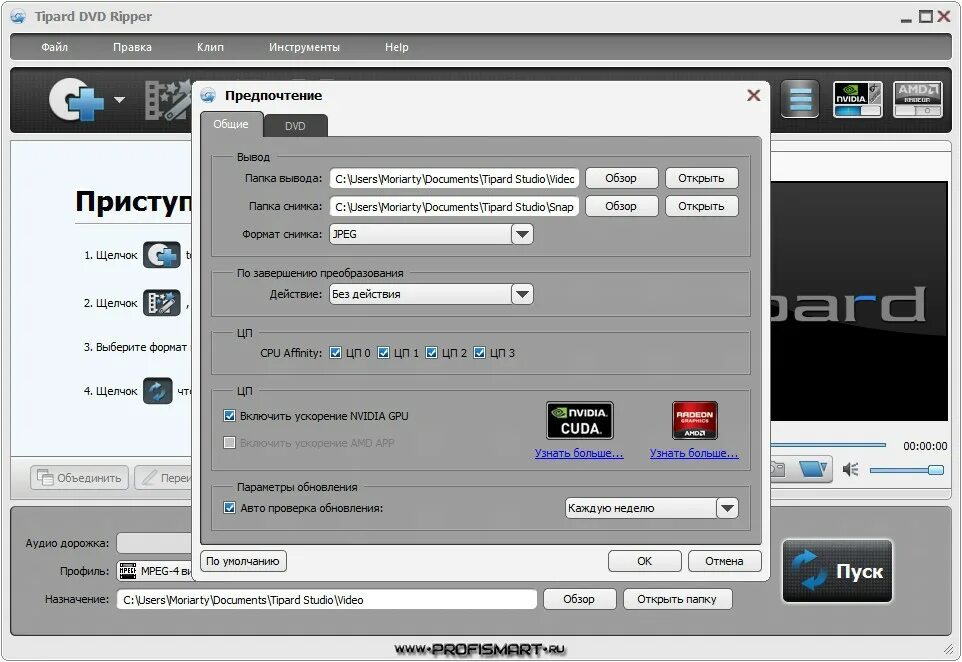Click the Отмена button
Image resolution: width=962 pixels, height=662 pixels.
[725, 561]
